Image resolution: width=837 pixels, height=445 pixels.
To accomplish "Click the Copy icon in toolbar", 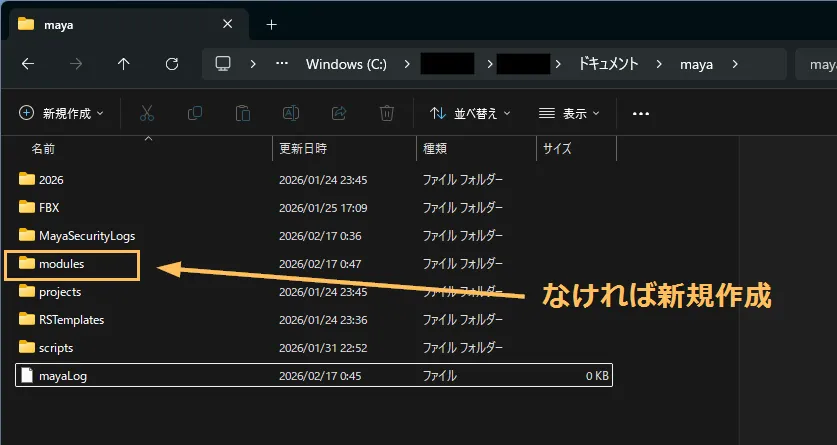I will pyautogui.click(x=195, y=114).
